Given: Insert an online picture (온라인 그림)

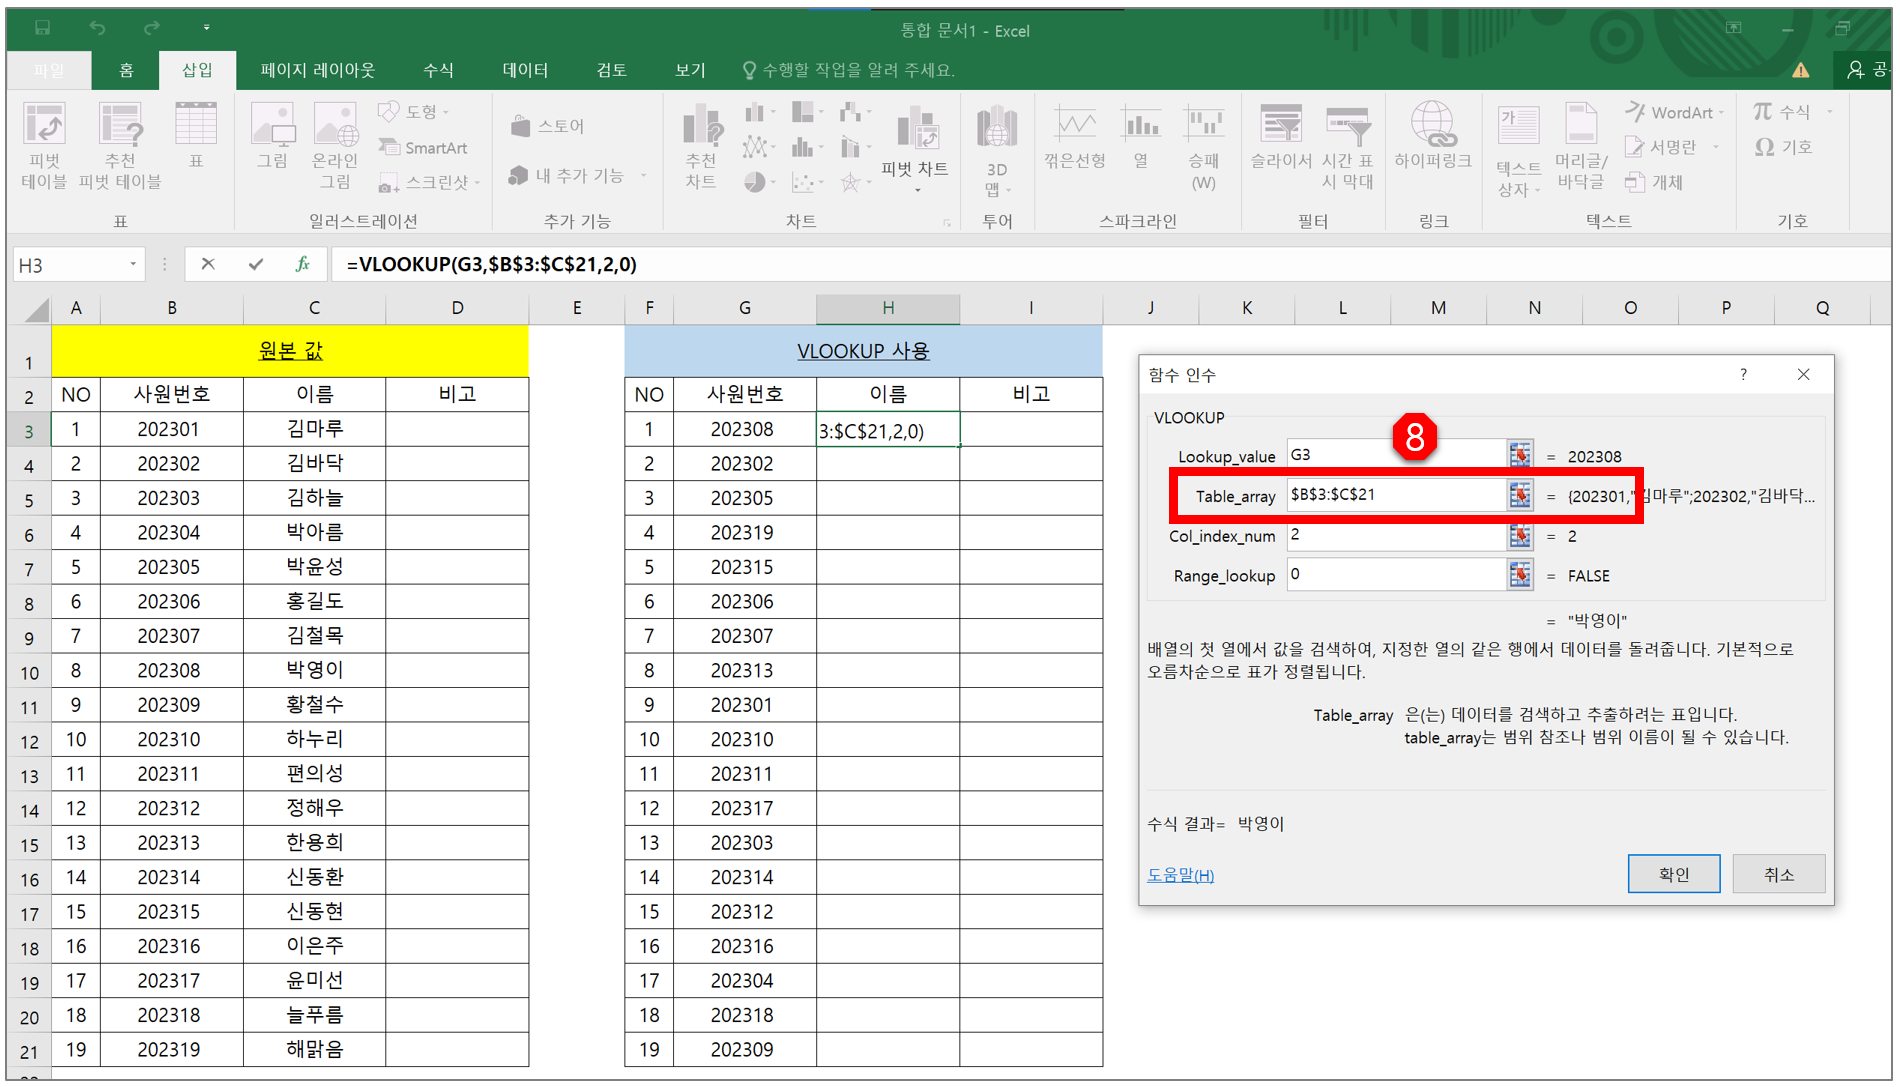Looking at the screenshot, I should click(x=335, y=146).
